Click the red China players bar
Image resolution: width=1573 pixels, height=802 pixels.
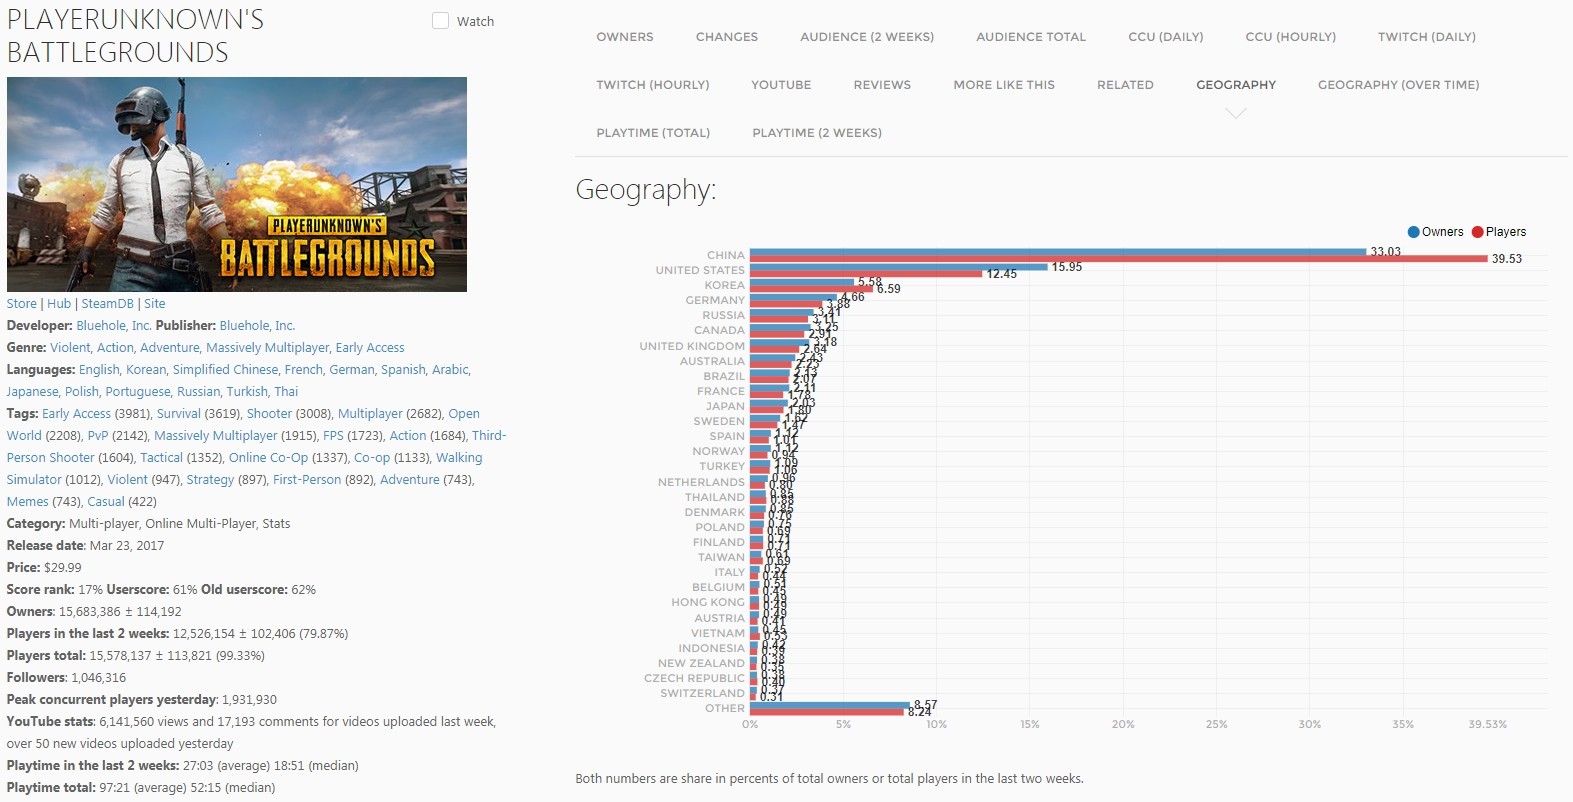click(x=1118, y=259)
